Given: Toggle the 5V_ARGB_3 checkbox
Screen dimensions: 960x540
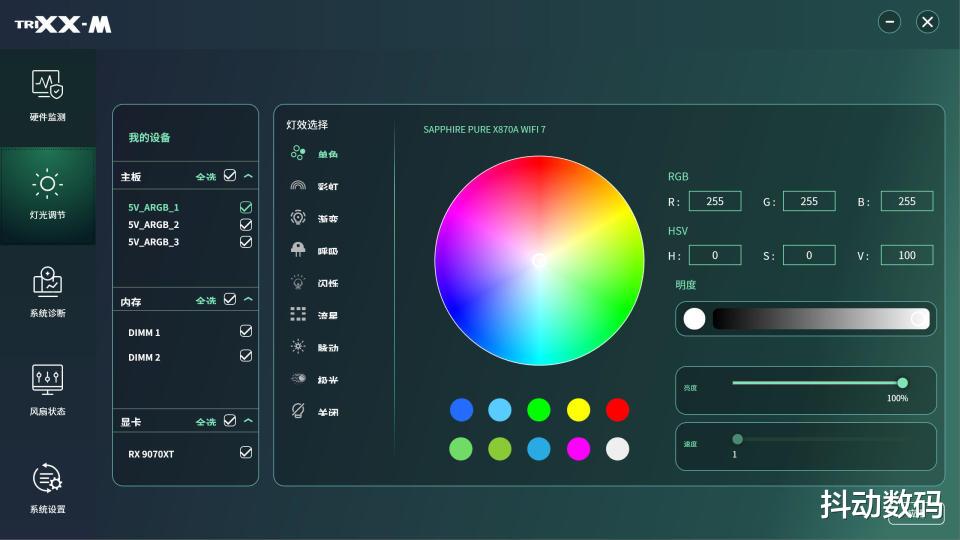Looking at the screenshot, I should click(x=246, y=242).
